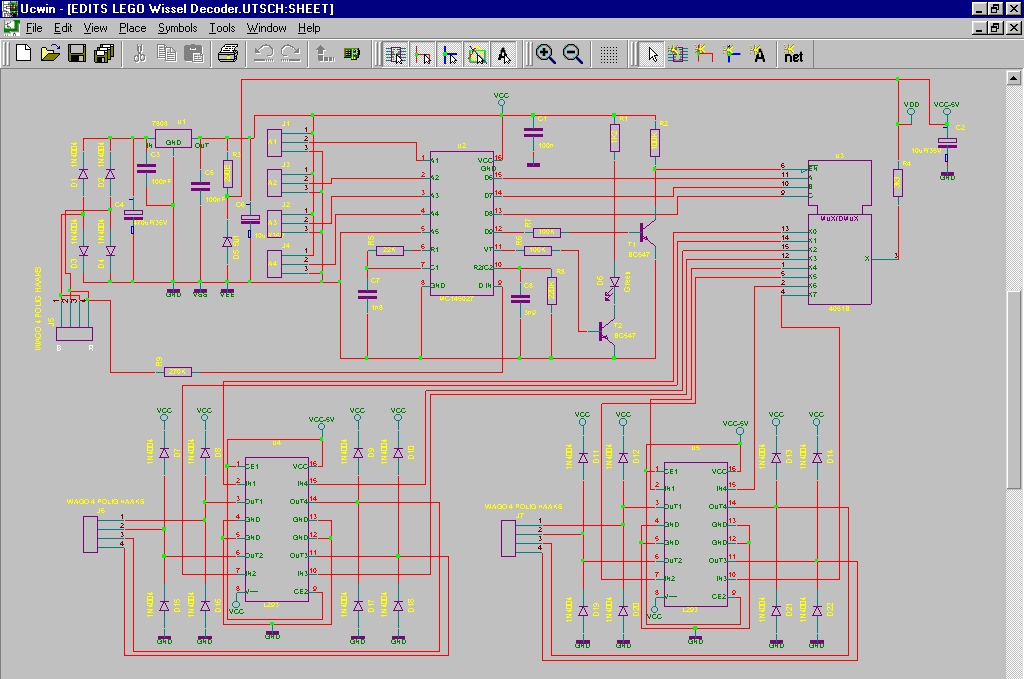The height and width of the screenshot is (679, 1024).
Task: Save all open documents
Action: [104, 54]
